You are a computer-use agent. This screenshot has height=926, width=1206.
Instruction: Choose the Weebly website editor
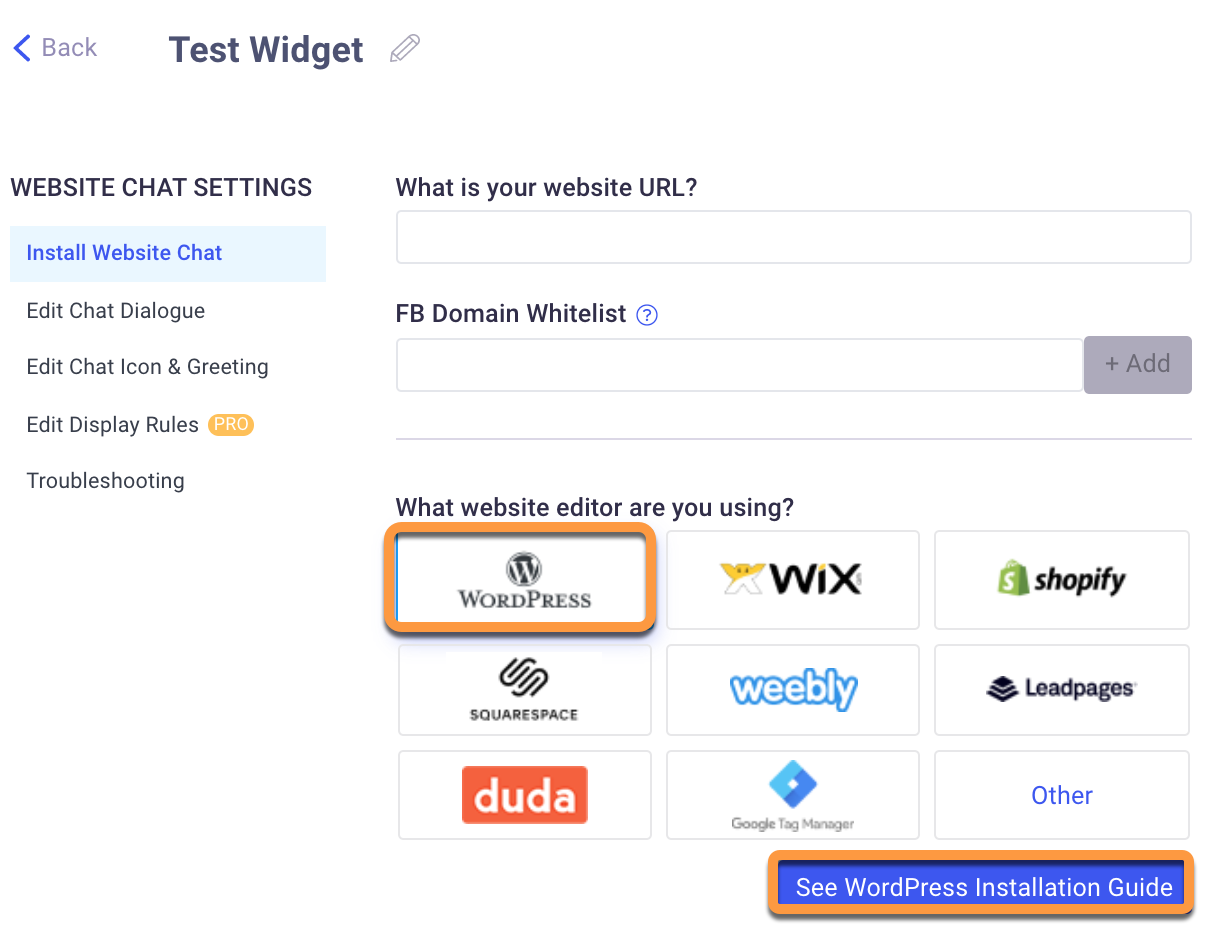pyautogui.click(x=792, y=689)
